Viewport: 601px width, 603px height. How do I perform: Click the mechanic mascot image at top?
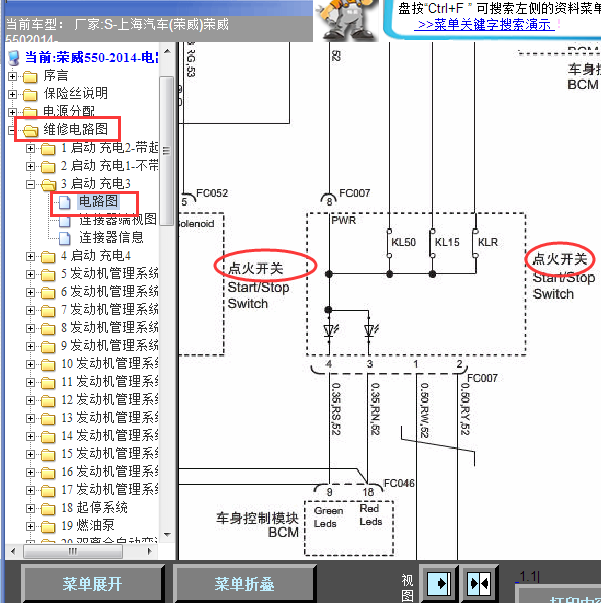pos(346,20)
